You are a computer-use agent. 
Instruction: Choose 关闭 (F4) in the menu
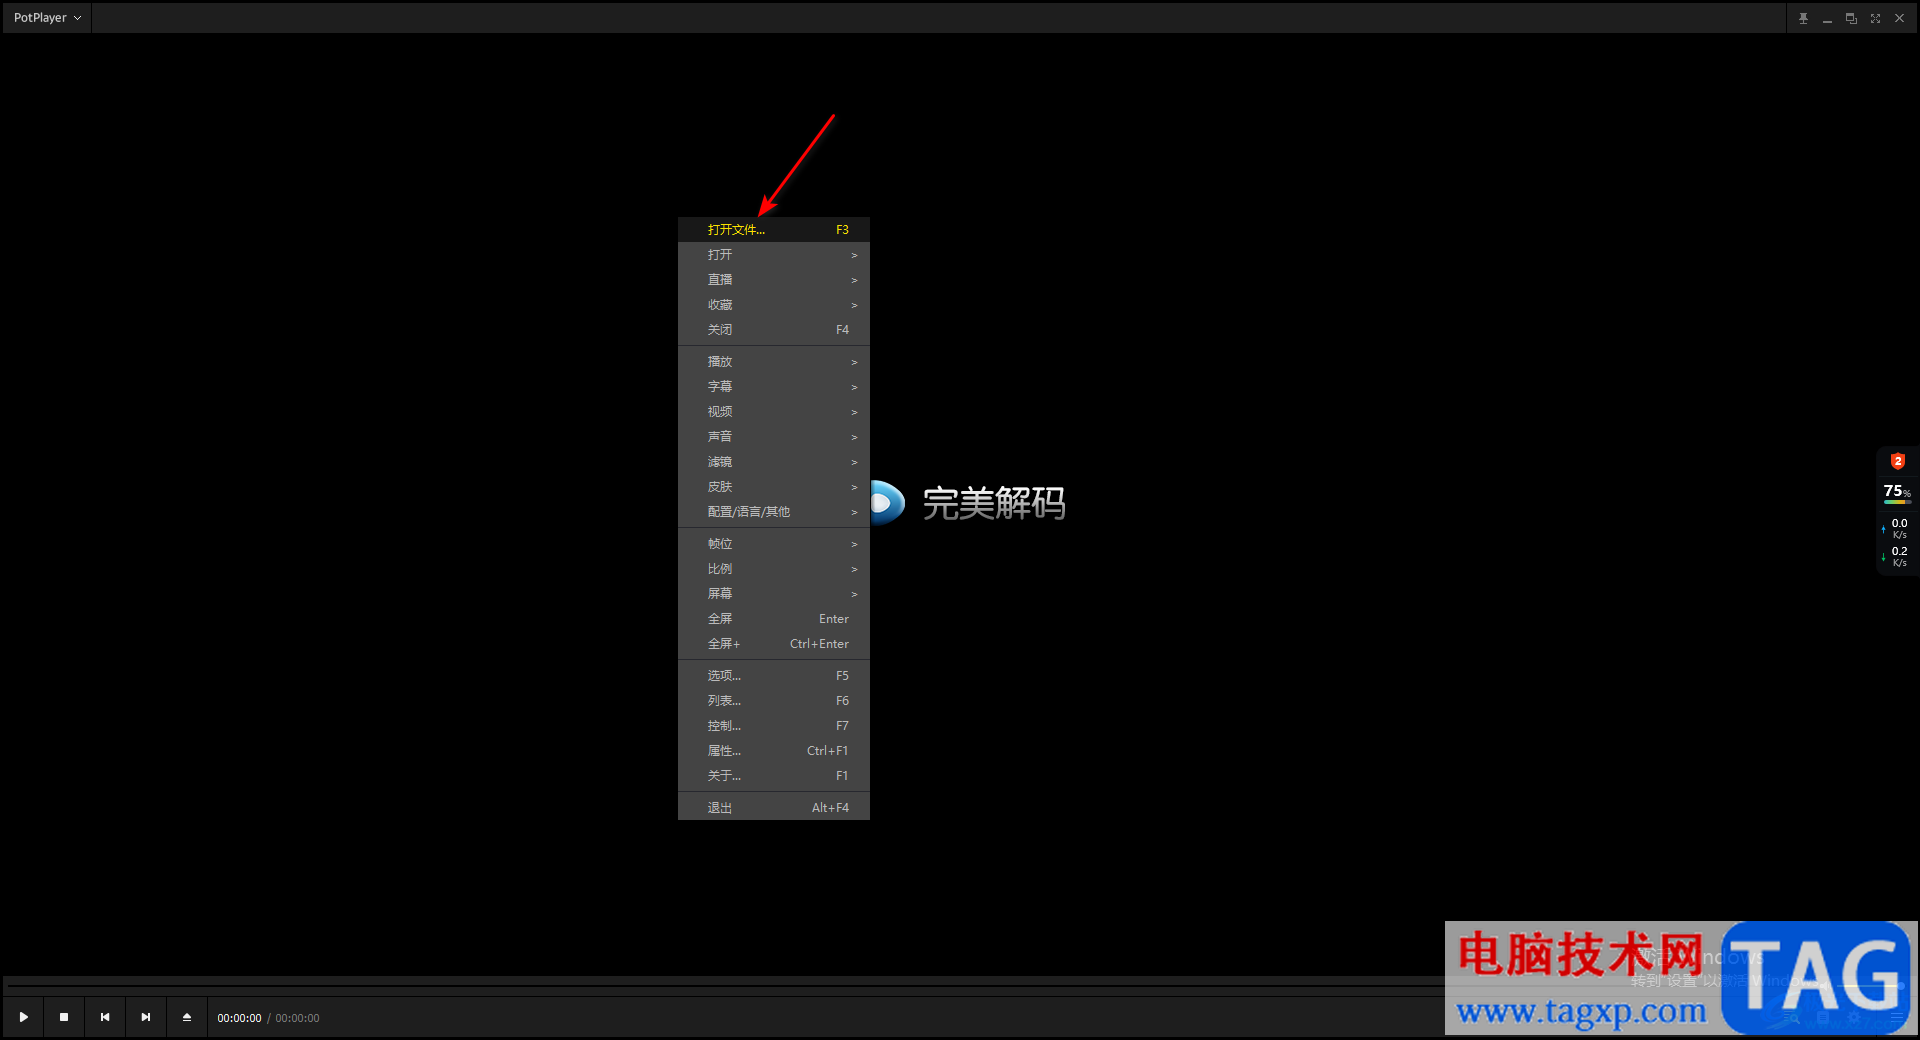774,330
